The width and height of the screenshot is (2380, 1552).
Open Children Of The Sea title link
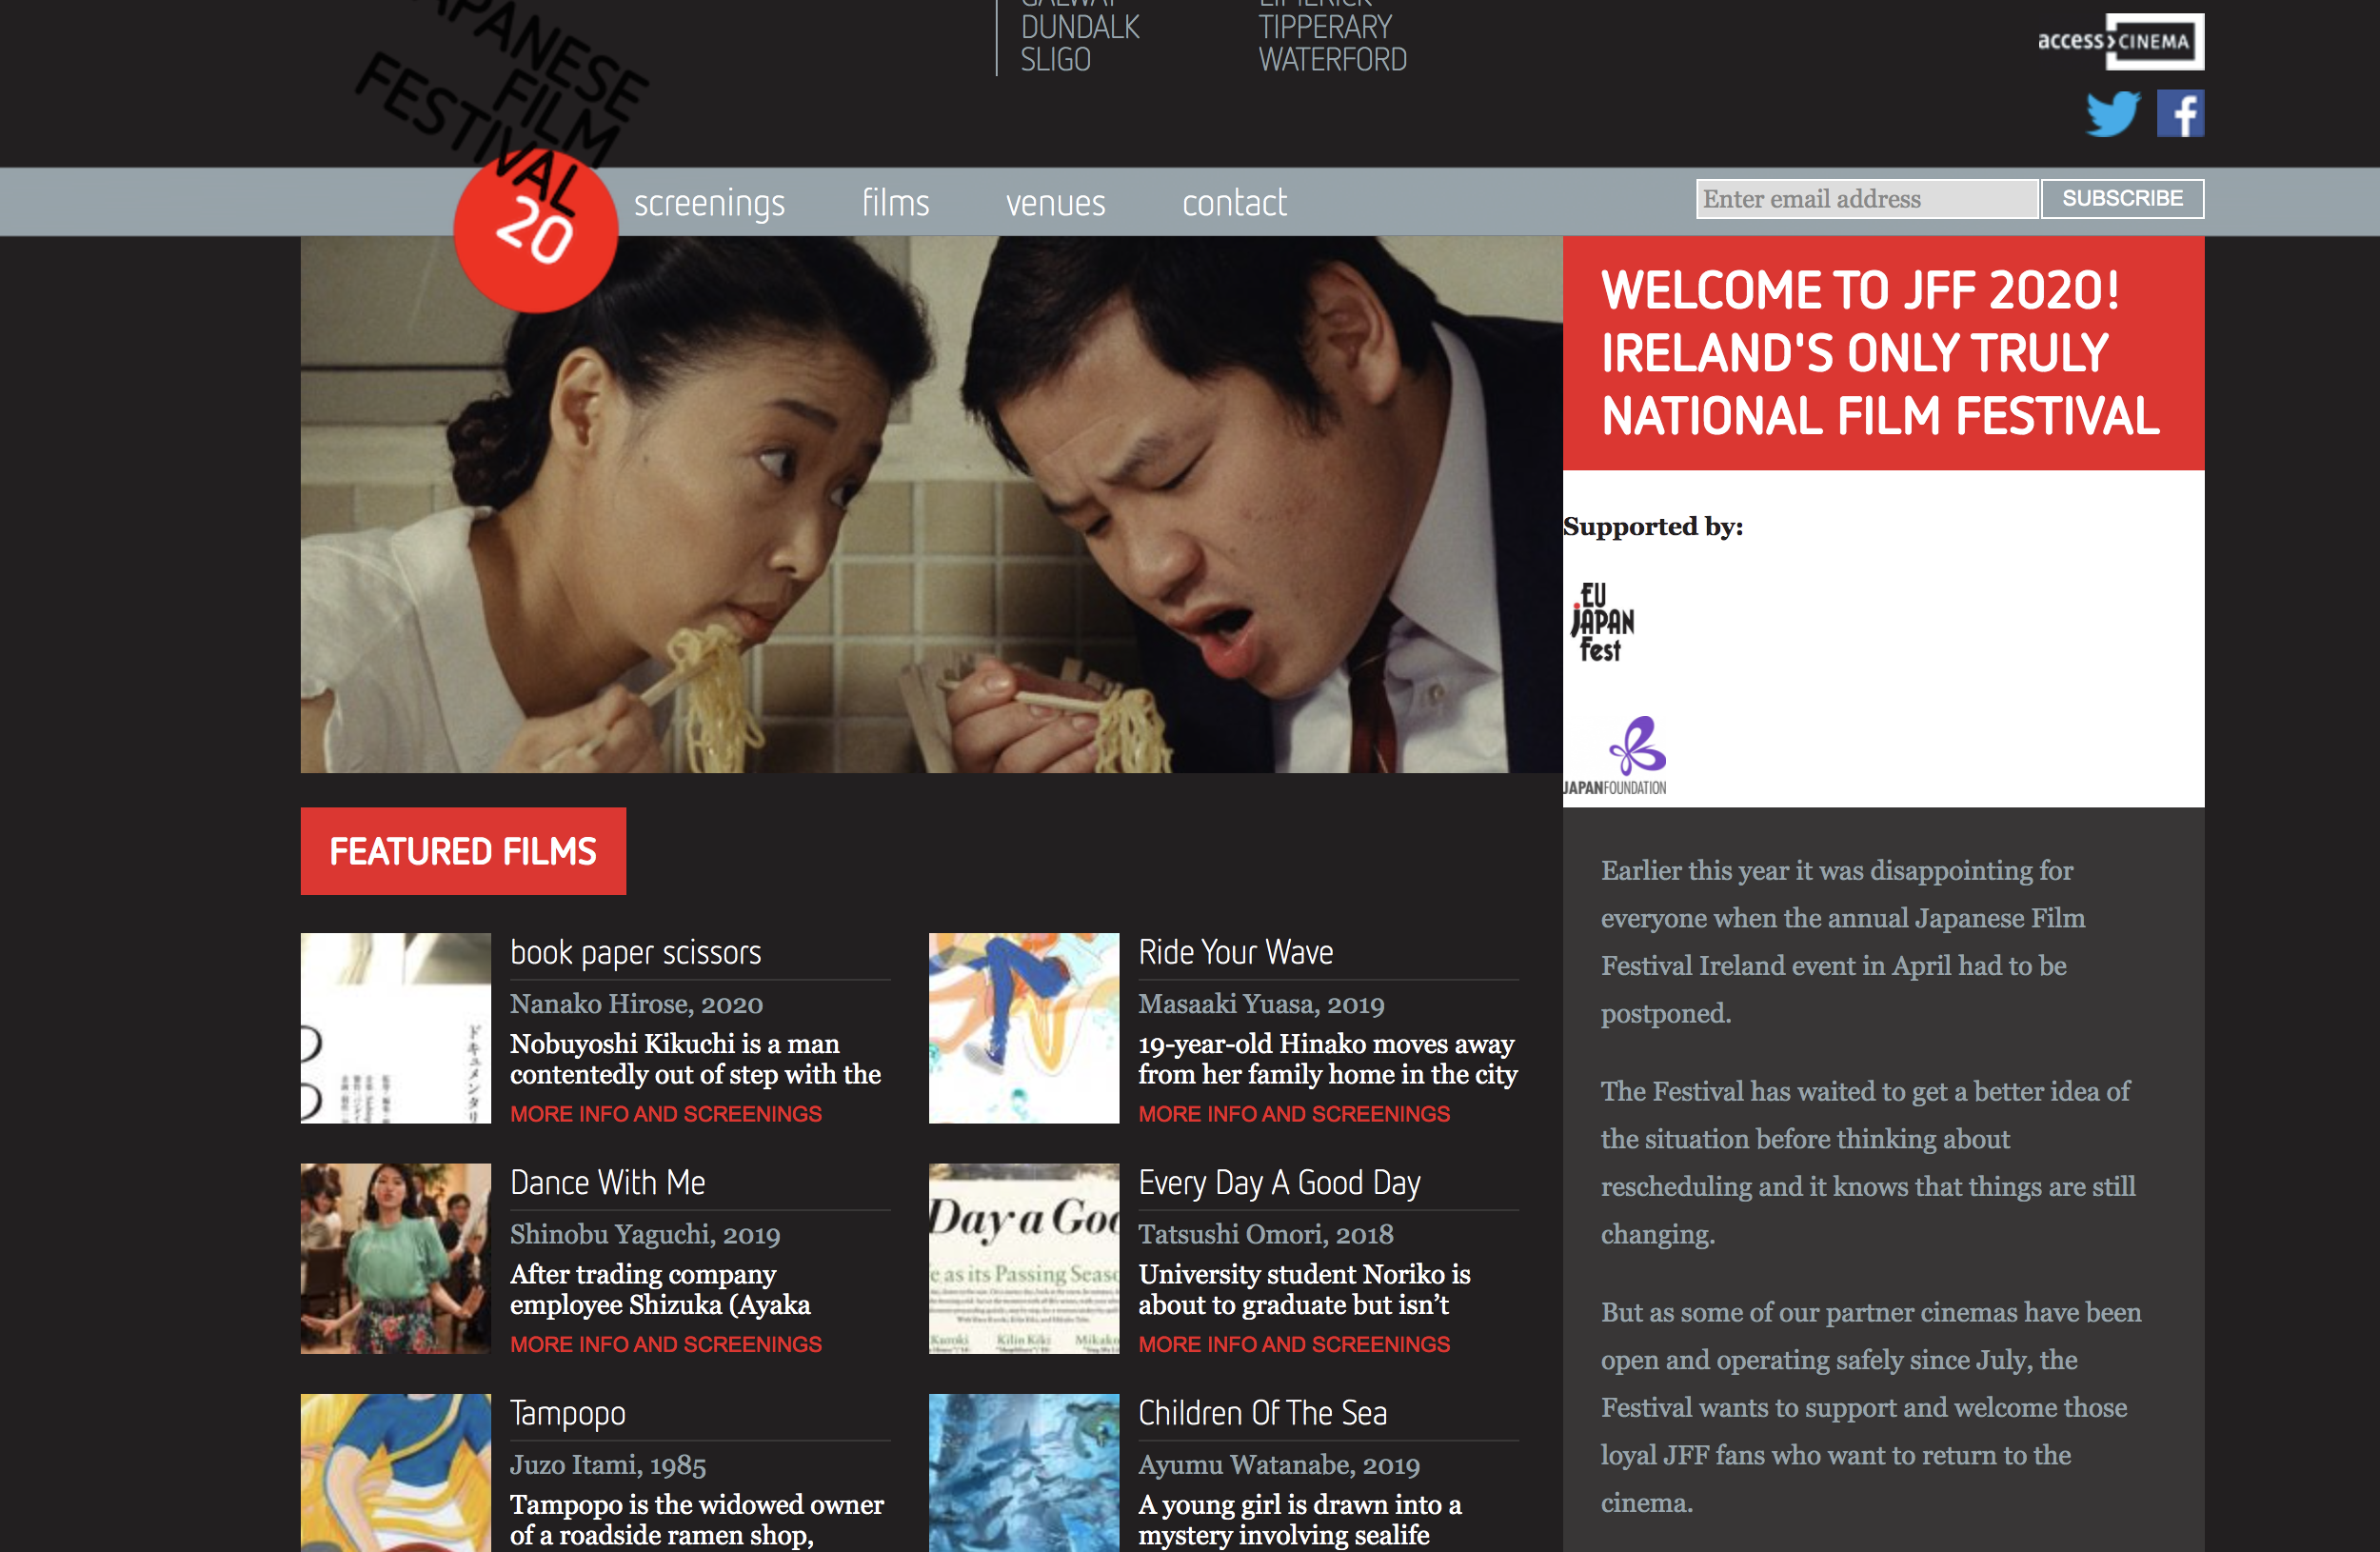pos(1263,1413)
